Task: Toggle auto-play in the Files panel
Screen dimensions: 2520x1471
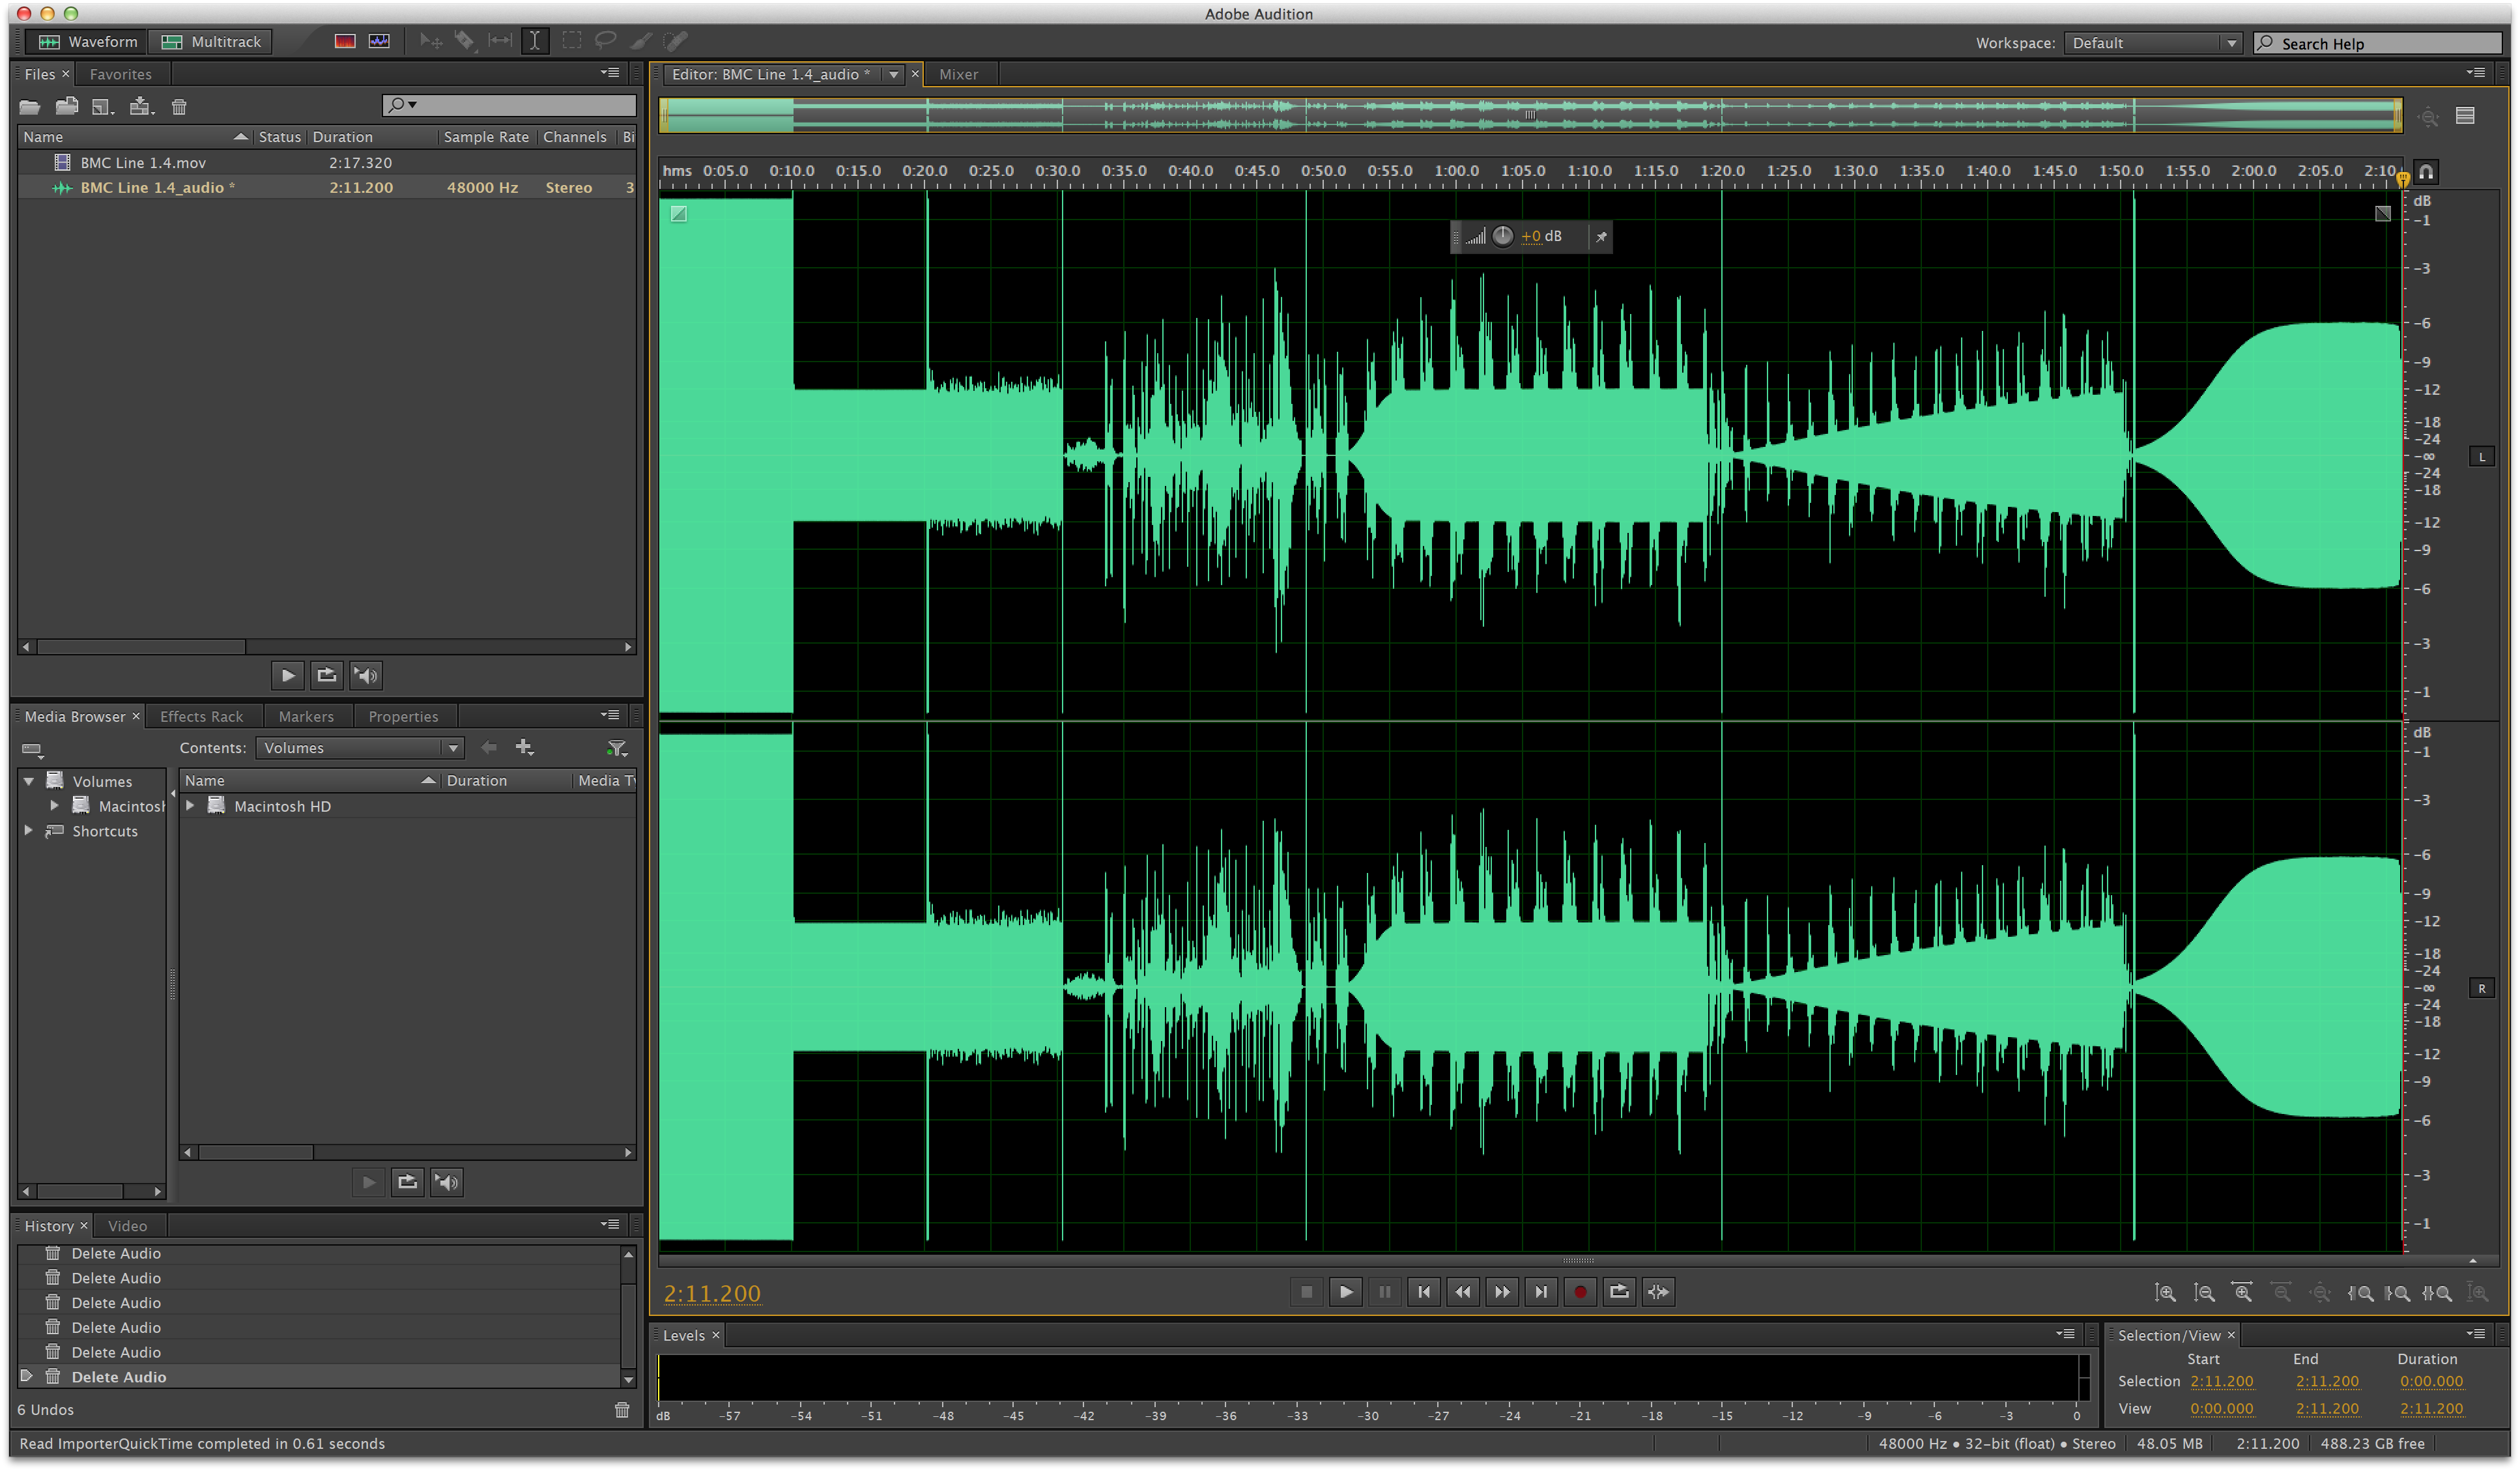Action: tap(366, 676)
